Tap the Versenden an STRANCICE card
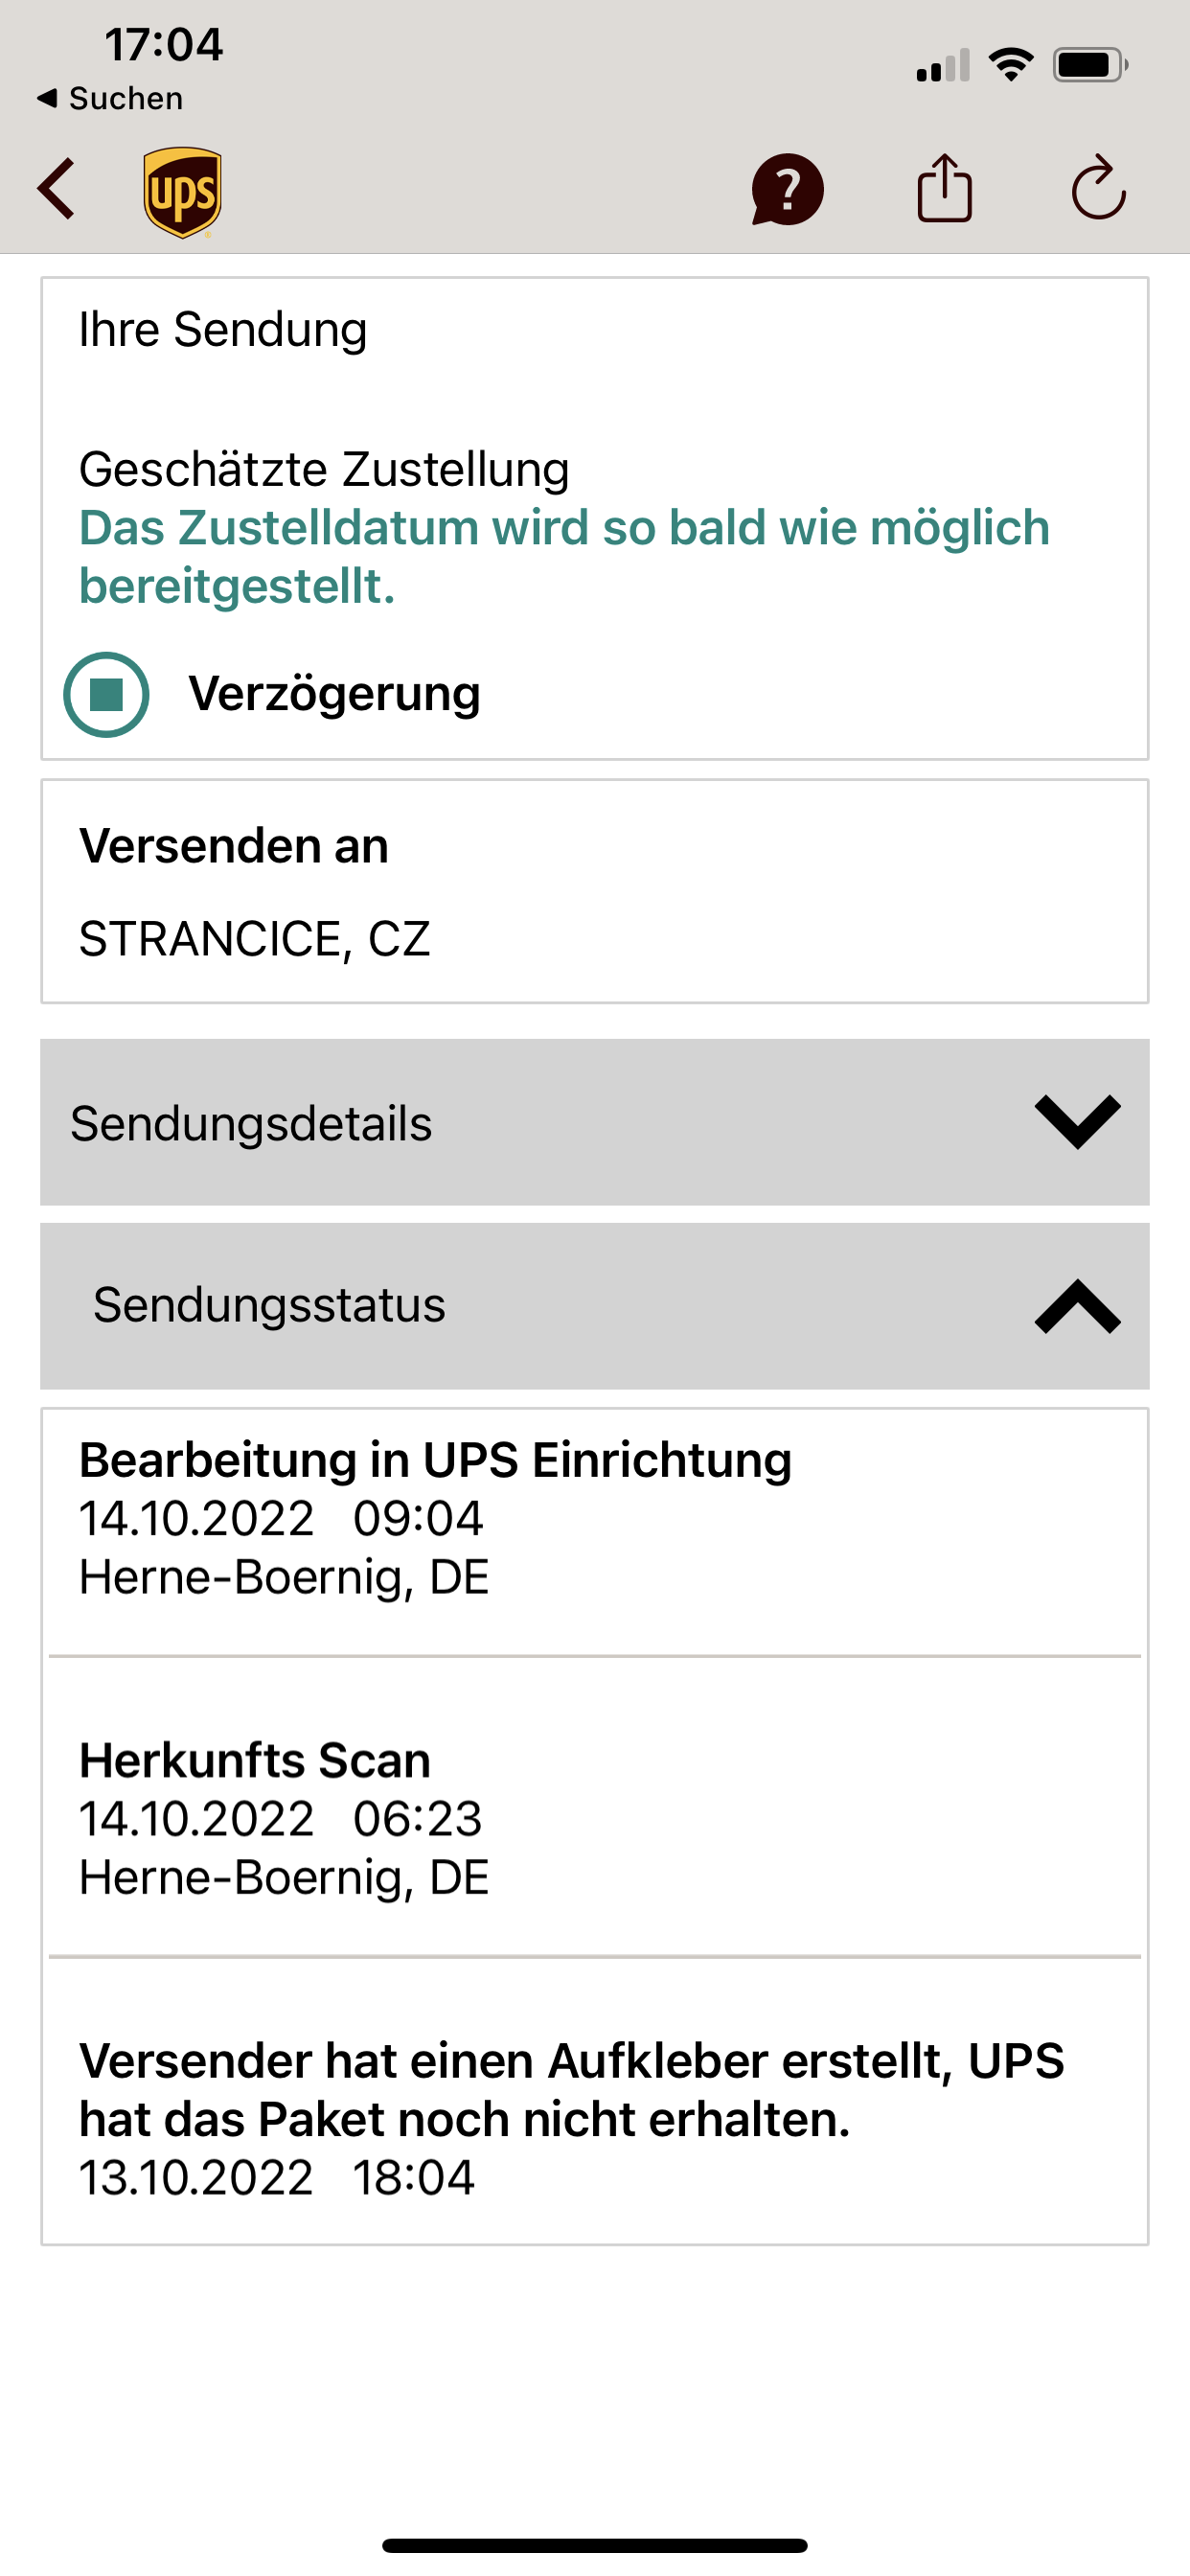The height and width of the screenshot is (2576, 1190). (x=594, y=891)
